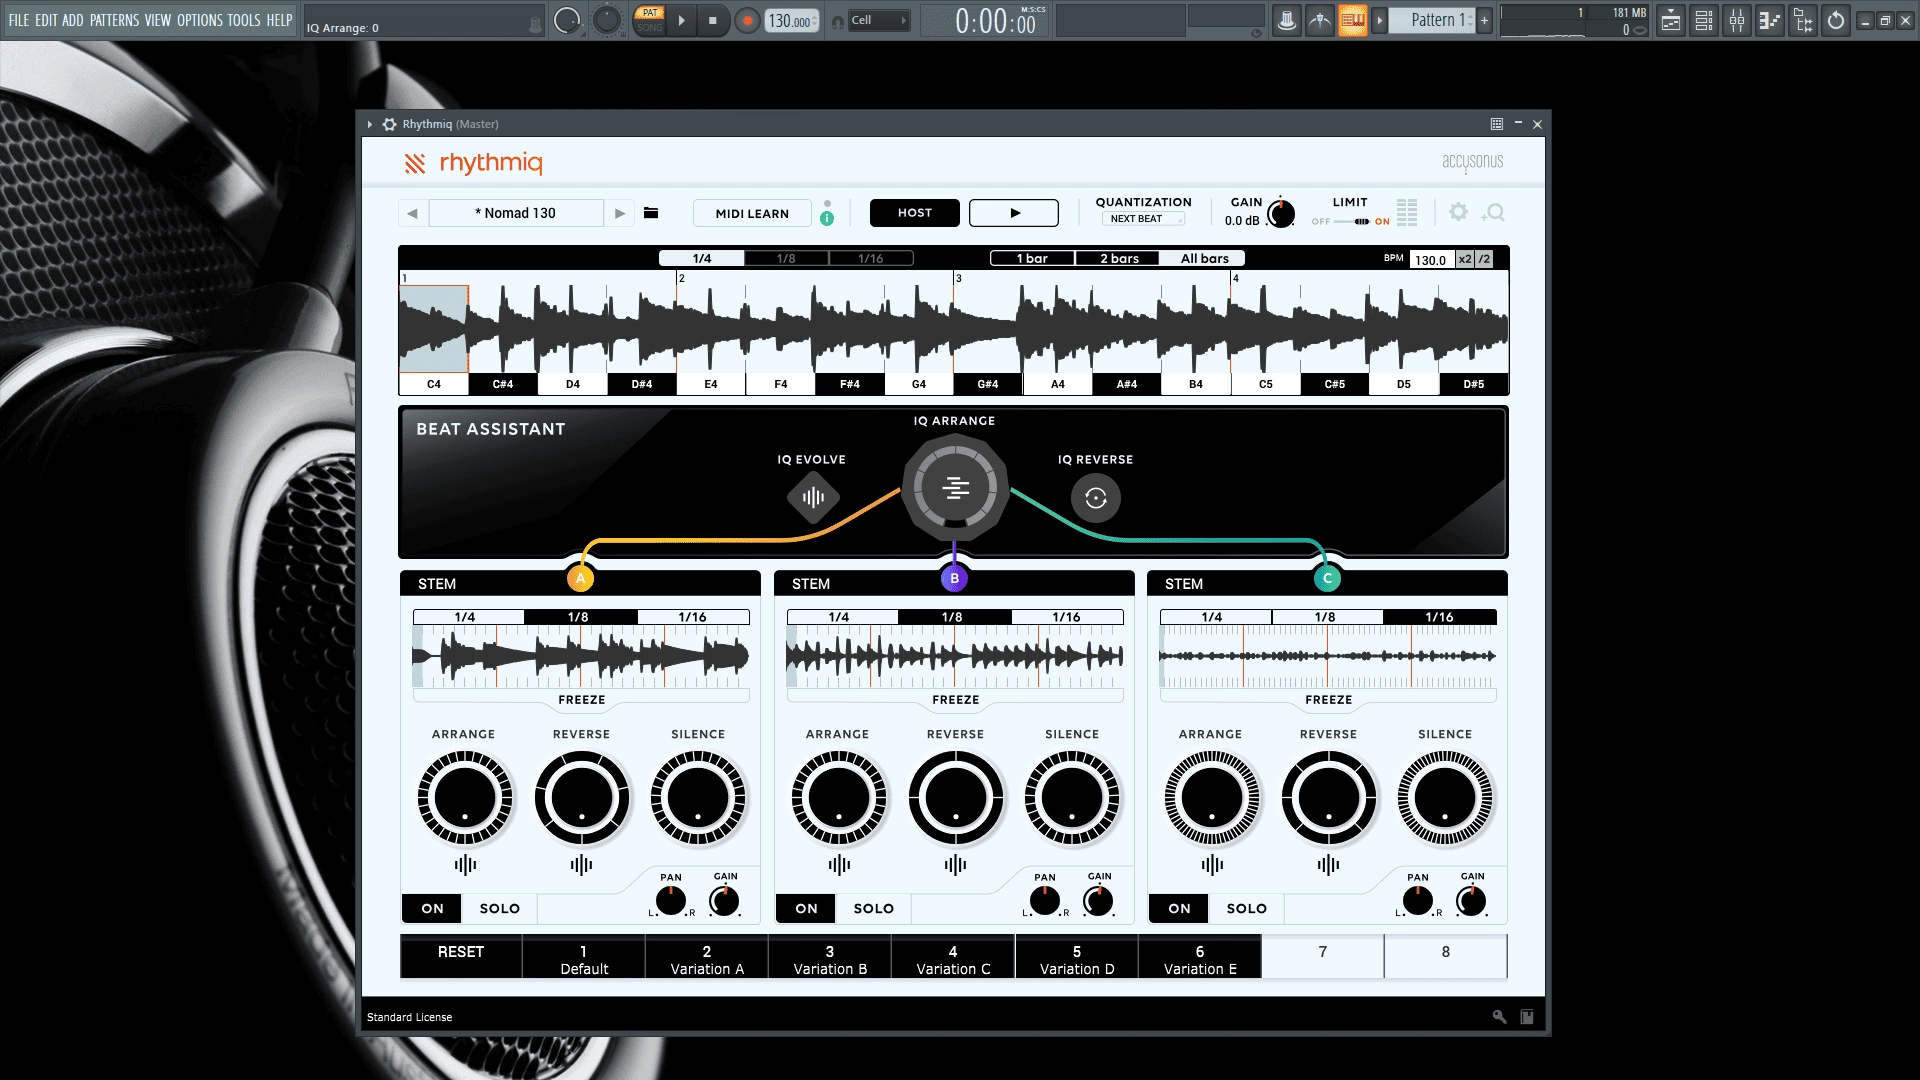The height and width of the screenshot is (1080, 1920).
Task: Toggle Stem A SOLO button
Action: (499, 908)
